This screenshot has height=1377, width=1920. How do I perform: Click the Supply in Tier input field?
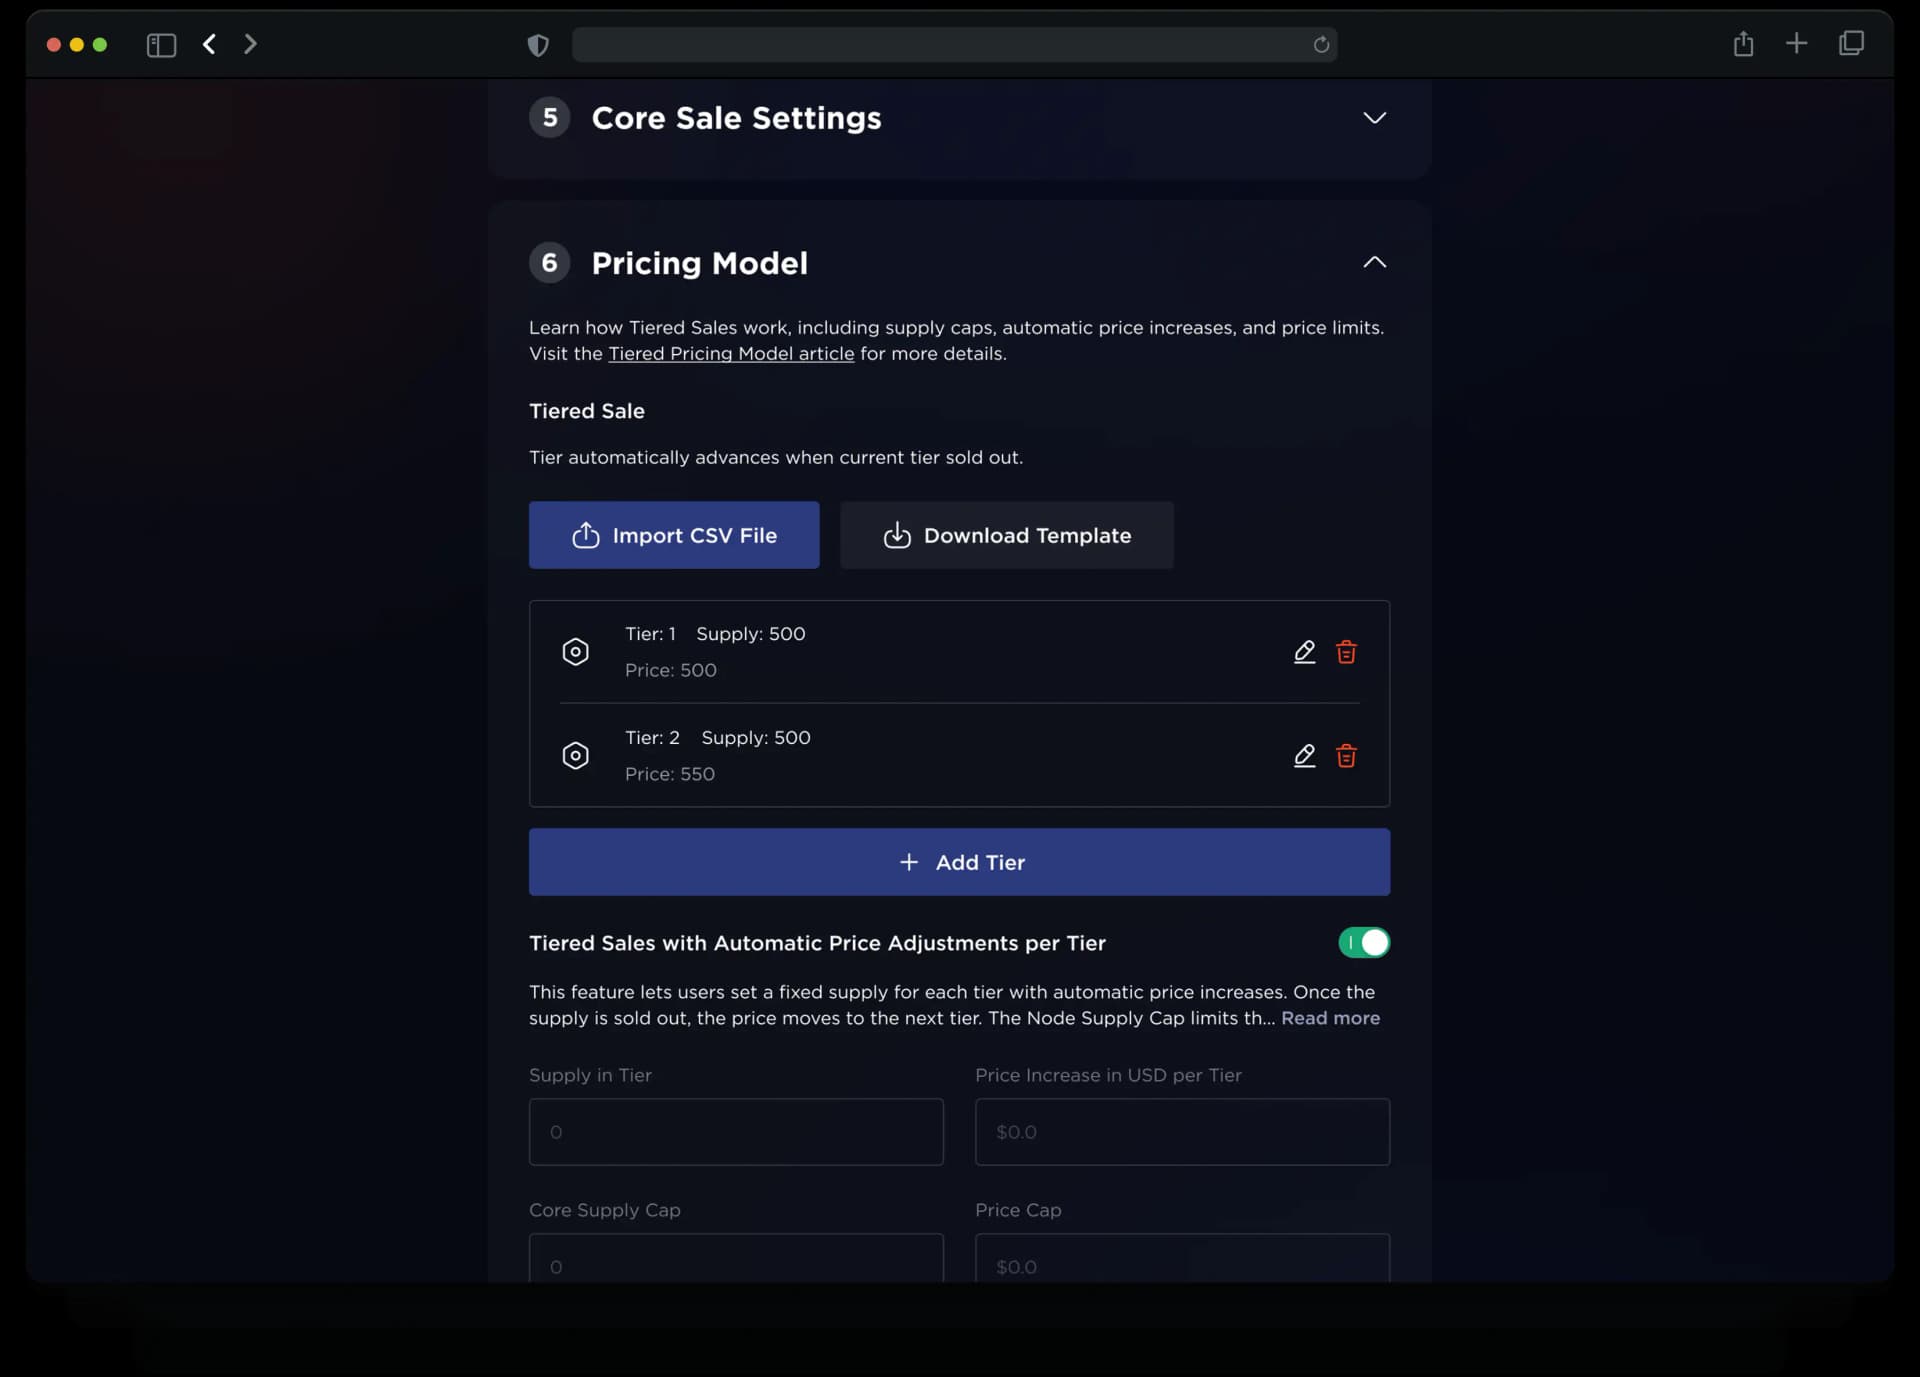click(735, 1132)
